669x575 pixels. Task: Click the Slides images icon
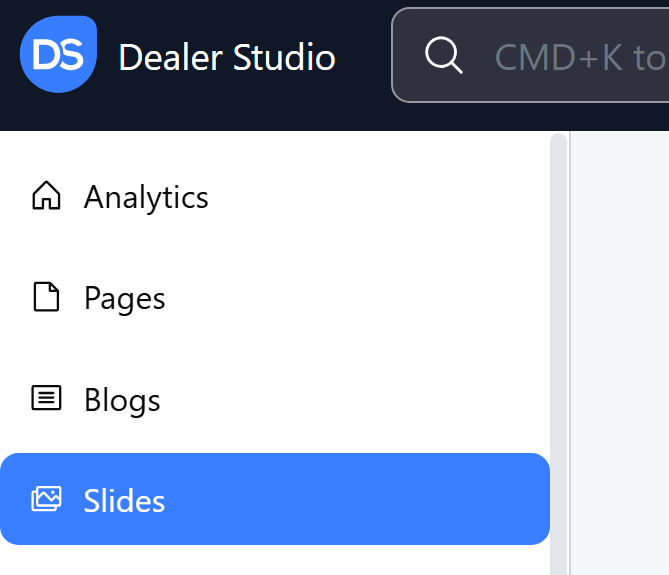click(x=46, y=499)
